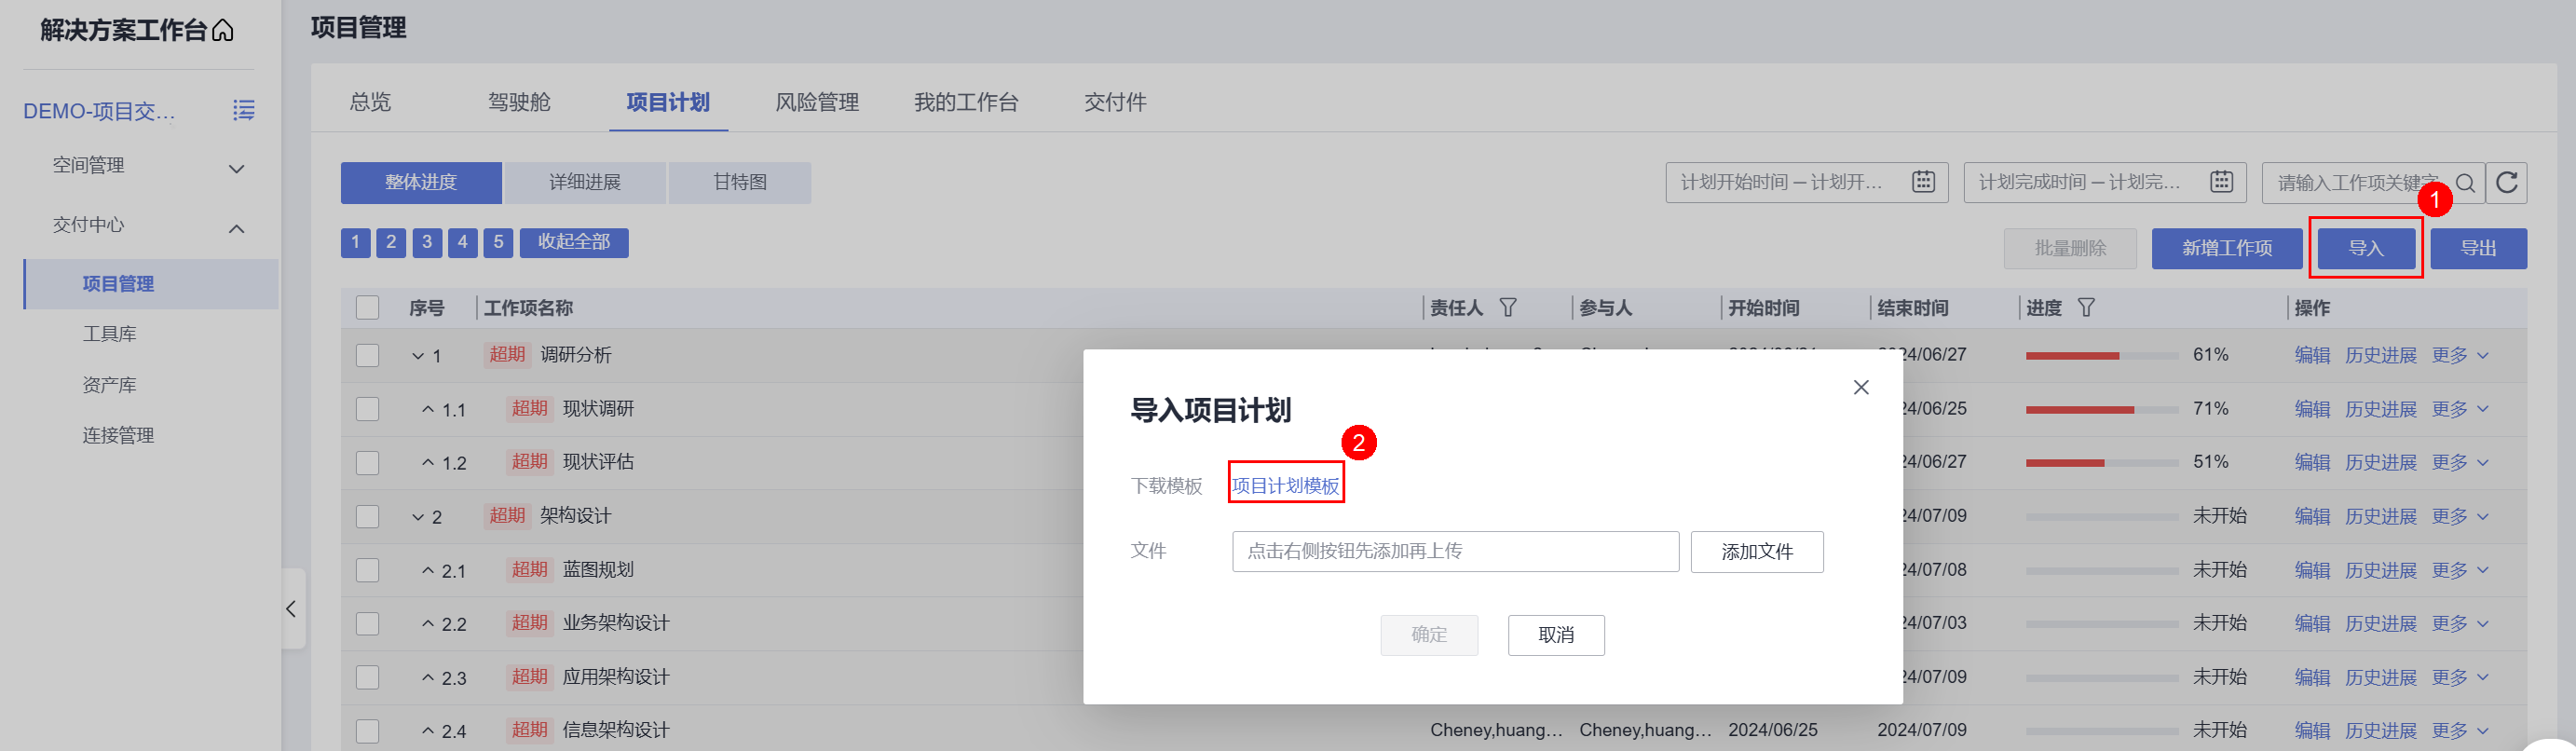Filter by 进度 funnel icon
This screenshot has height=751, width=2576.
tap(2086, 308)
